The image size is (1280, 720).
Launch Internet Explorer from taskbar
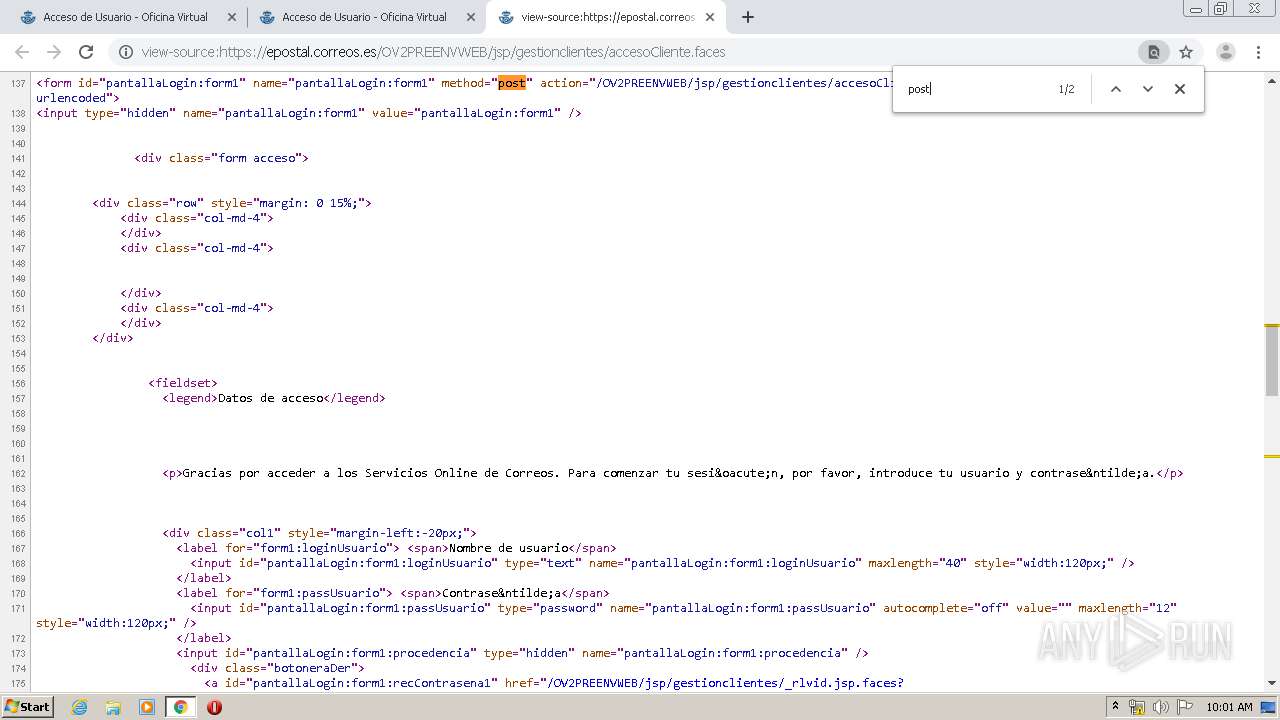(x=80, y=707)
